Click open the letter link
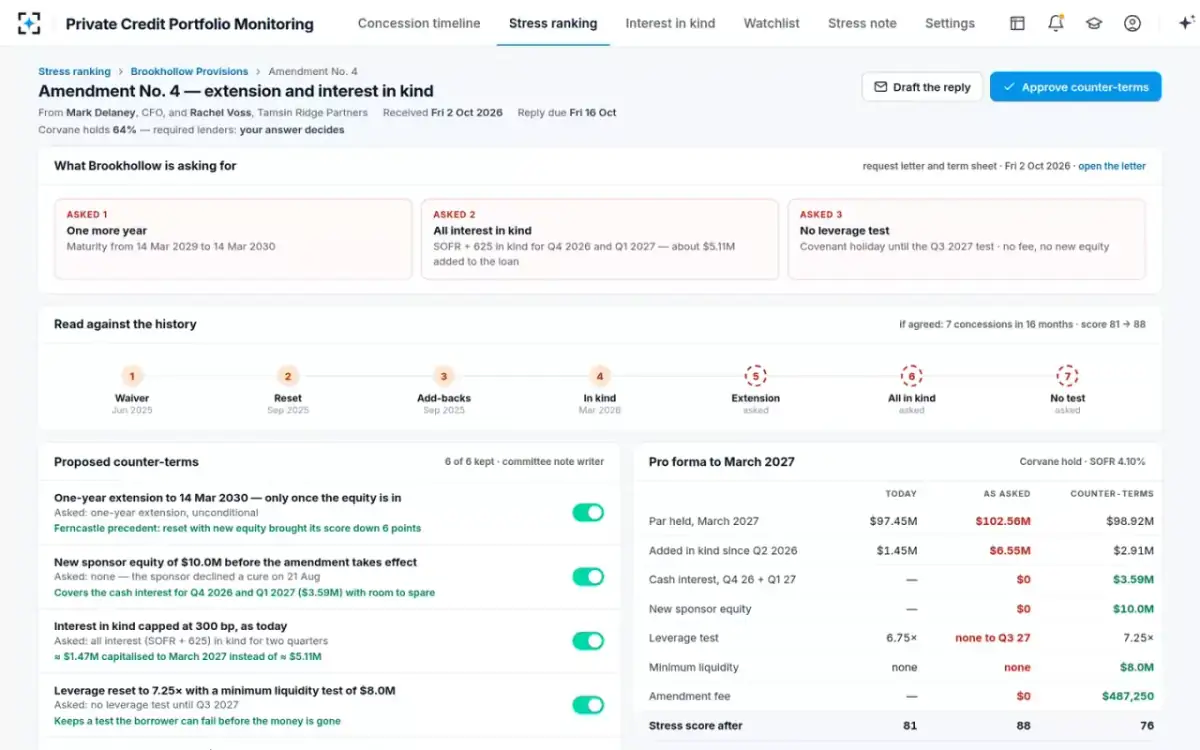 (x=1112, y=166)
